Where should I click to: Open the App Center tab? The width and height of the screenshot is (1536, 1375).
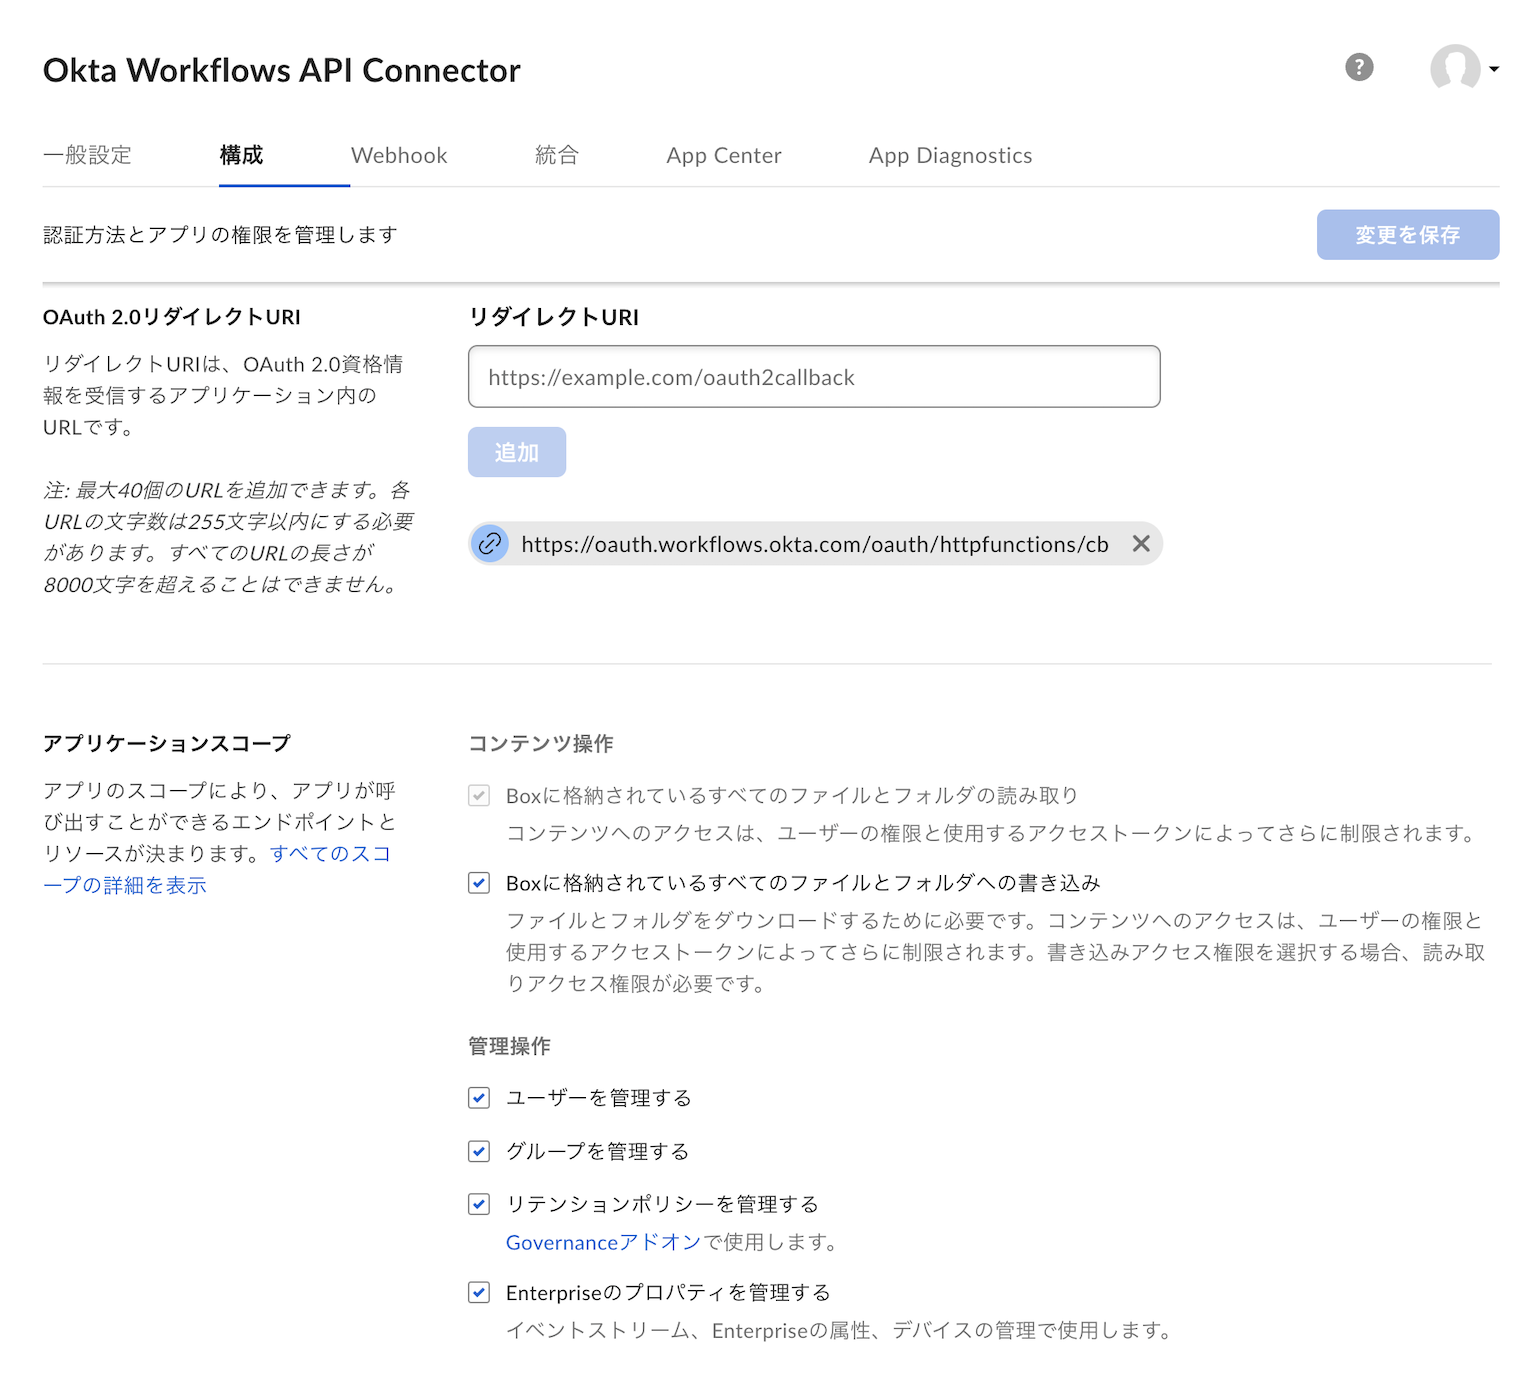pos(723,155)
